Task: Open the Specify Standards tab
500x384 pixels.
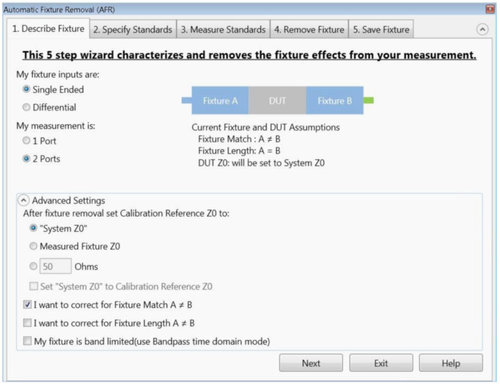Action: coord(133,30)
